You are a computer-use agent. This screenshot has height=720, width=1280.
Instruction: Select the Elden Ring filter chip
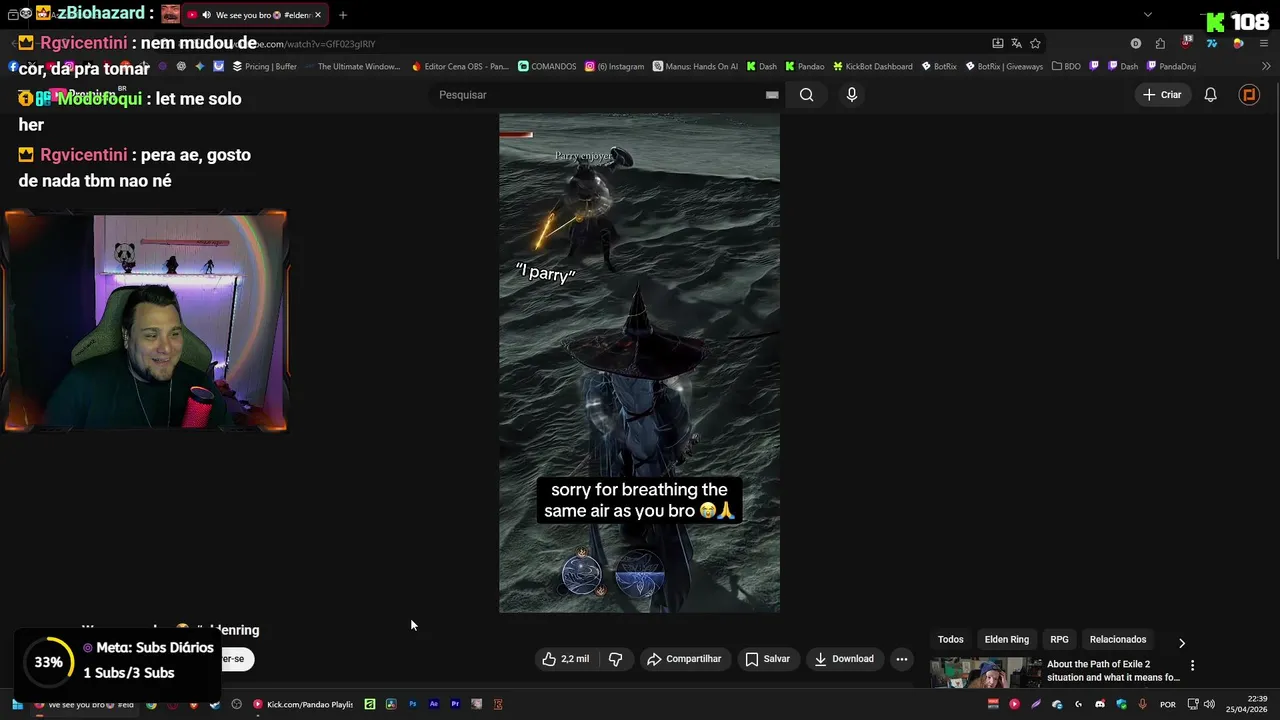coord(1006,640)
